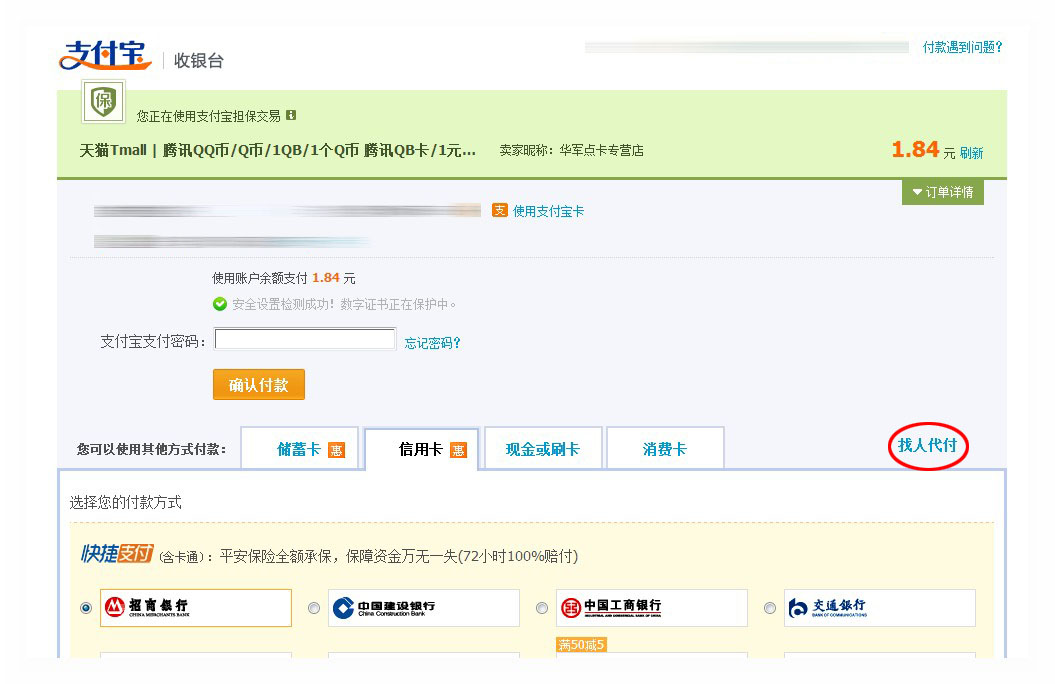The height and width of the screenshot is (684, 1055).
Task: Select the 交通银行 radio button
Action: pos(770,608)
